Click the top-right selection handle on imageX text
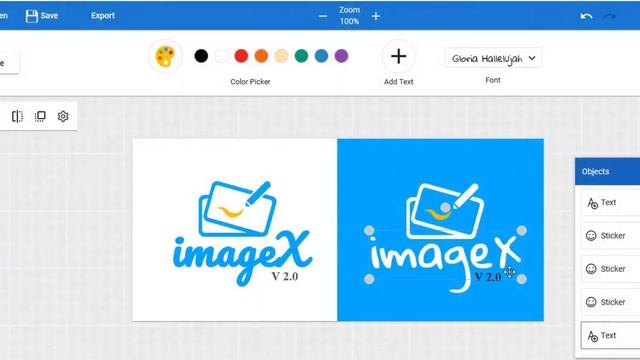This screenshot has height=360, width=640. (522, 231)
